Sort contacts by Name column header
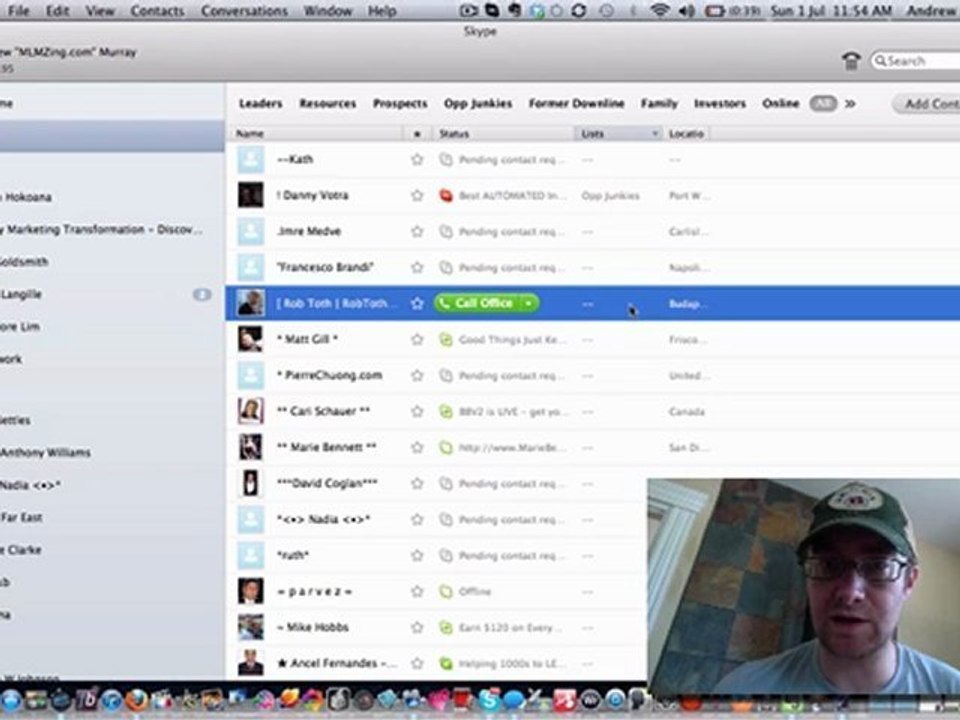This screenshot has width=960, height=720. (x=315, y=133)
